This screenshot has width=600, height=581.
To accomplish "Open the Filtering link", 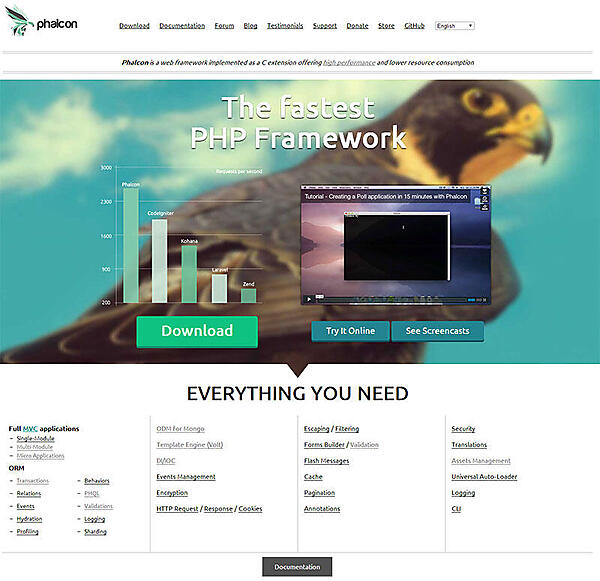I will [x=347, y=429].
